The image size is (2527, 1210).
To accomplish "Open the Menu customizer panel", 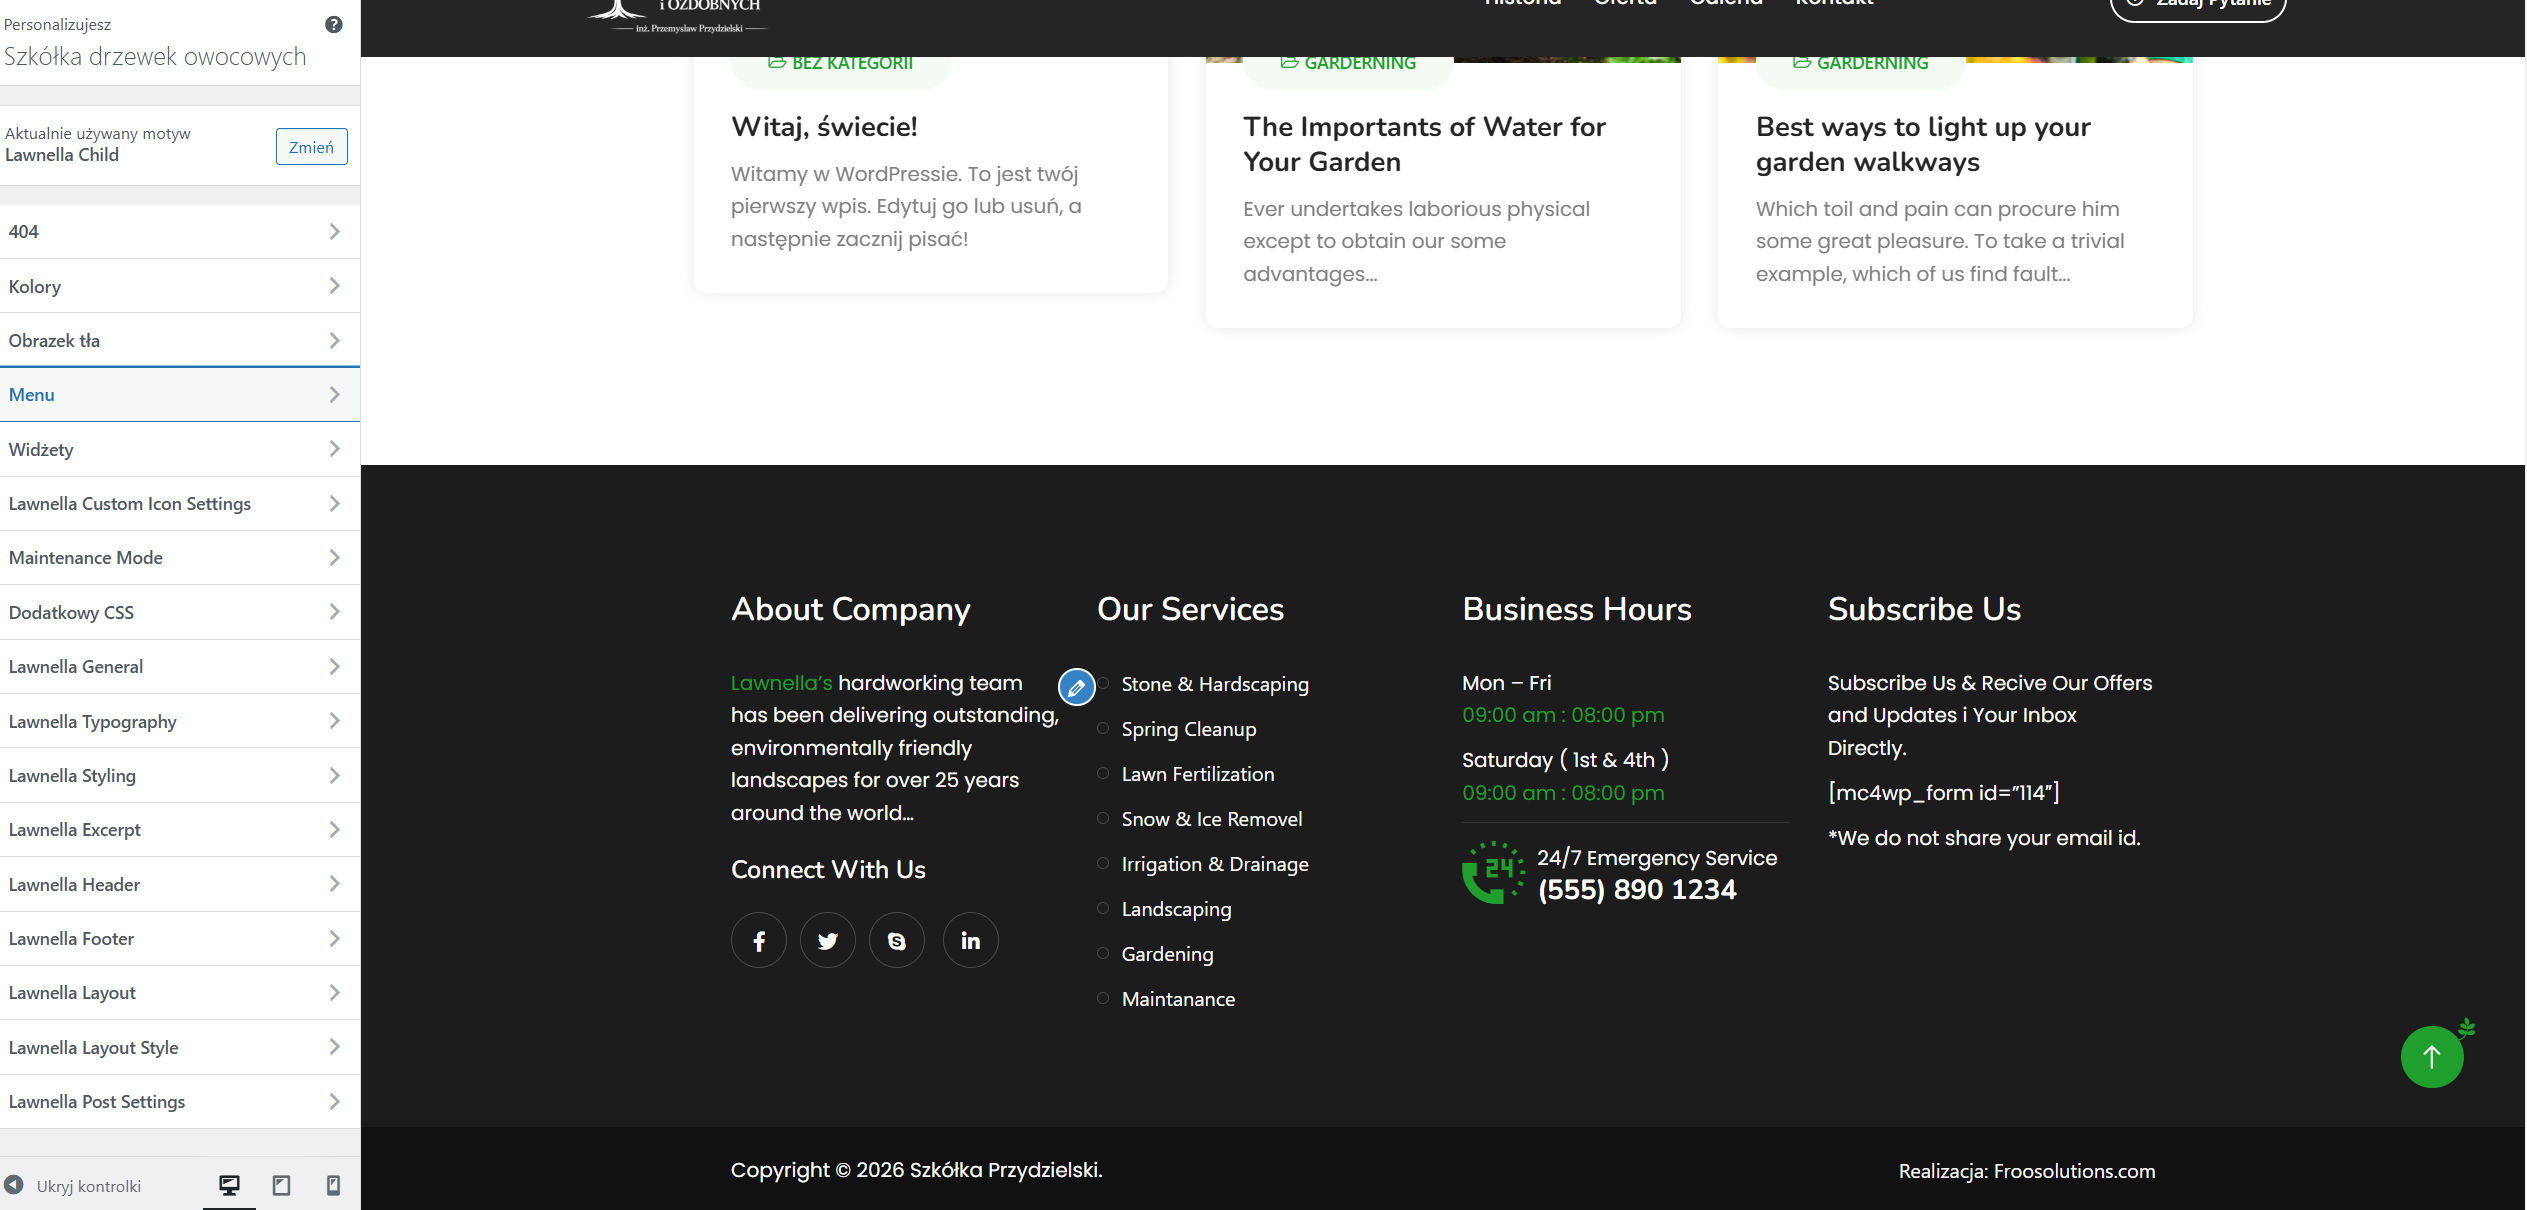I will (x=180, y=395).
